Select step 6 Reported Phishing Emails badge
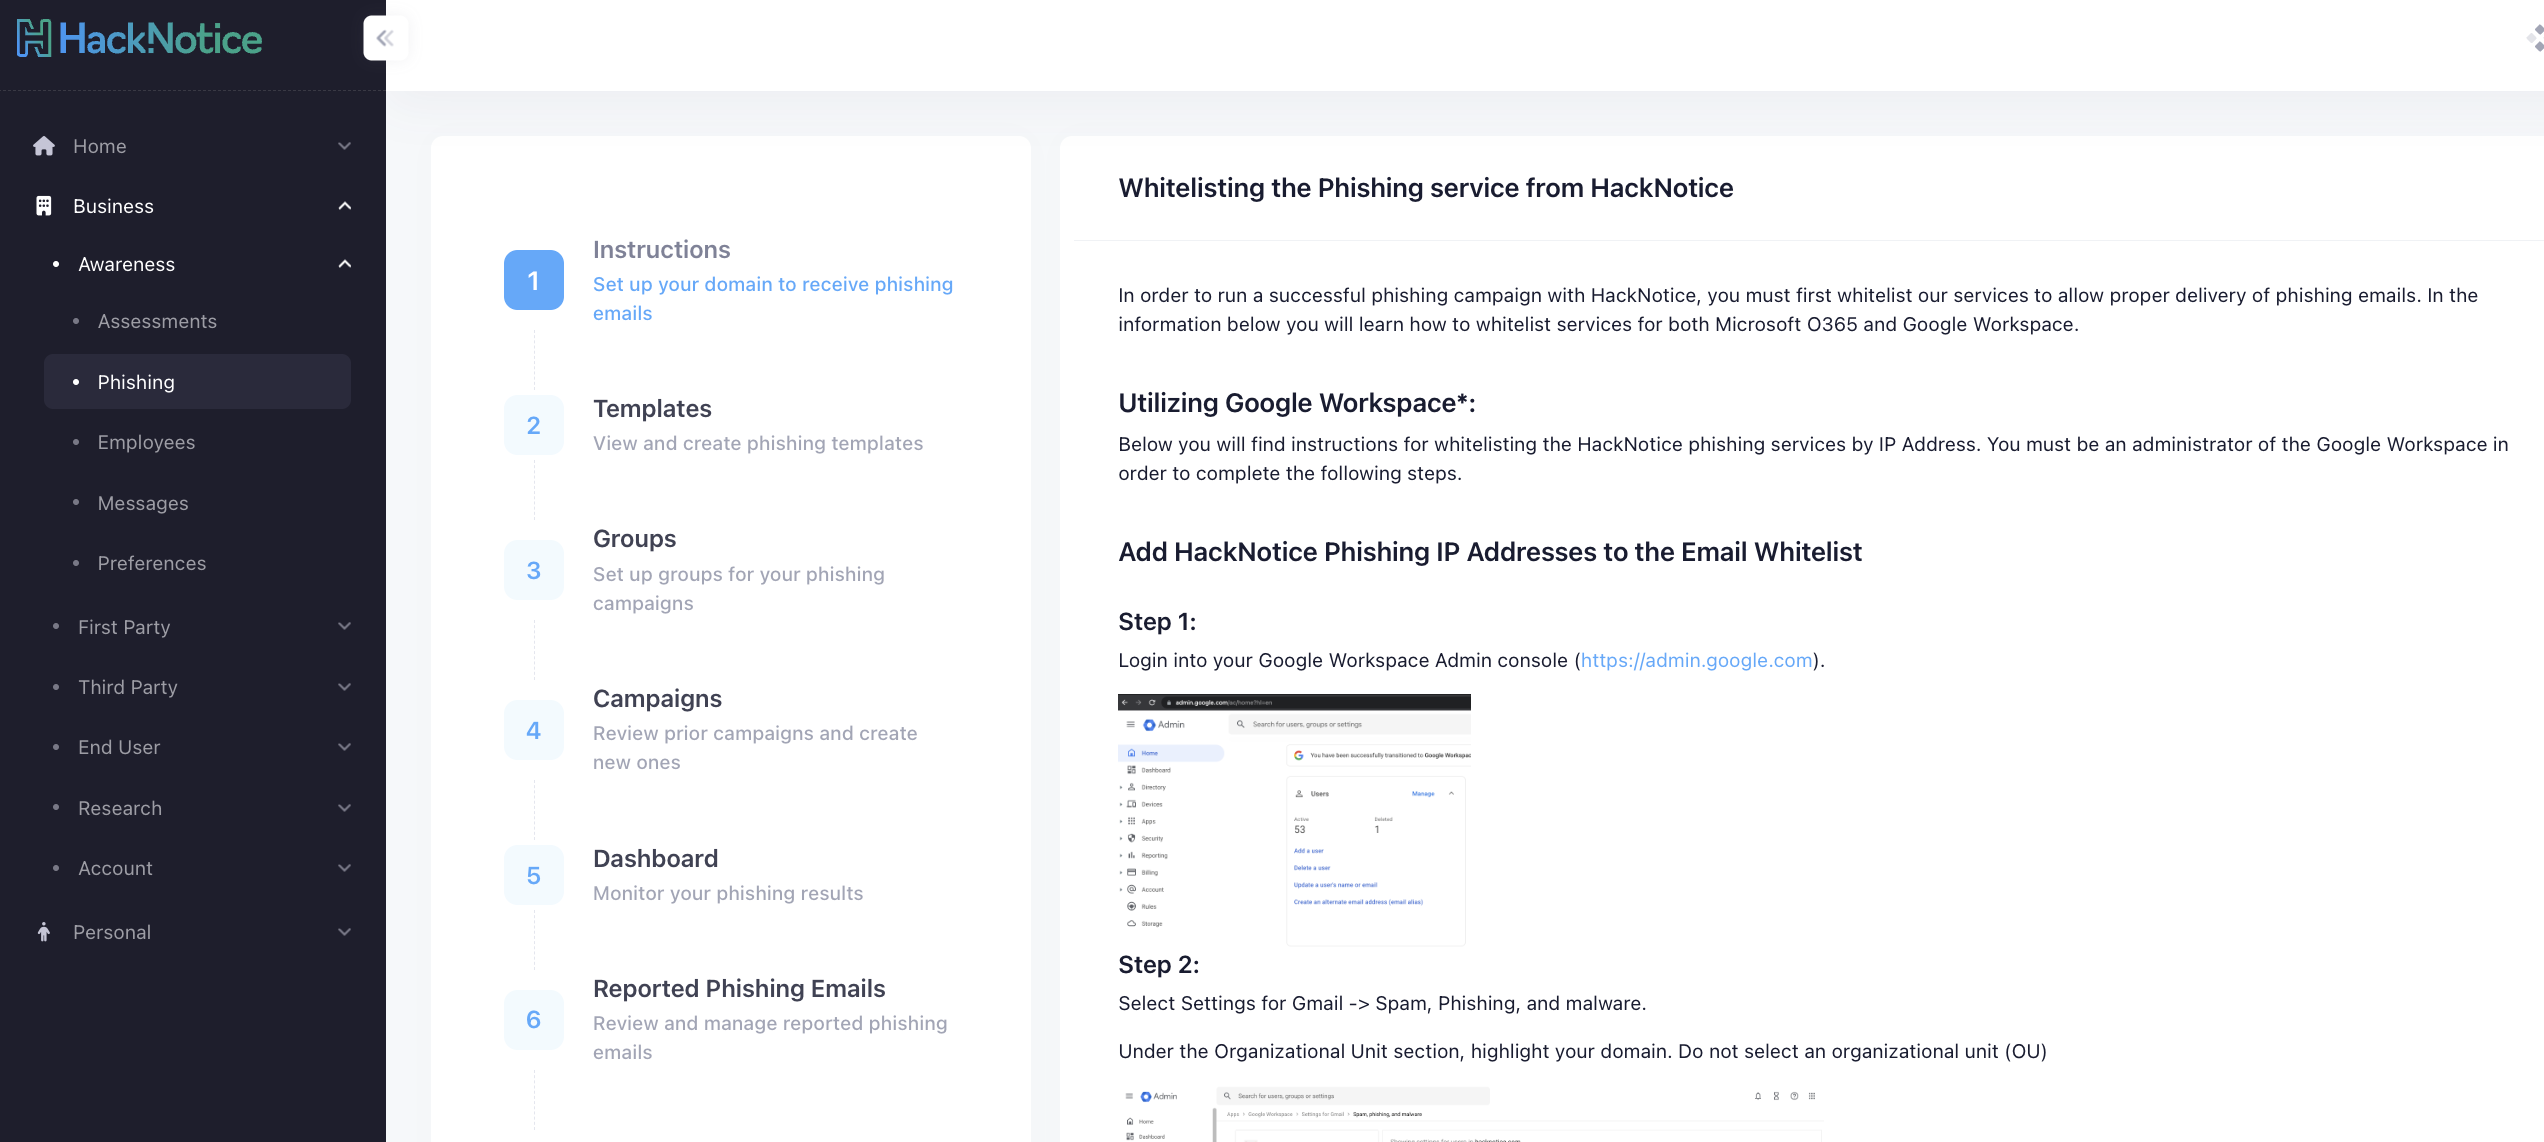The image size is (2544, 1142). [x=533, y=1019]
